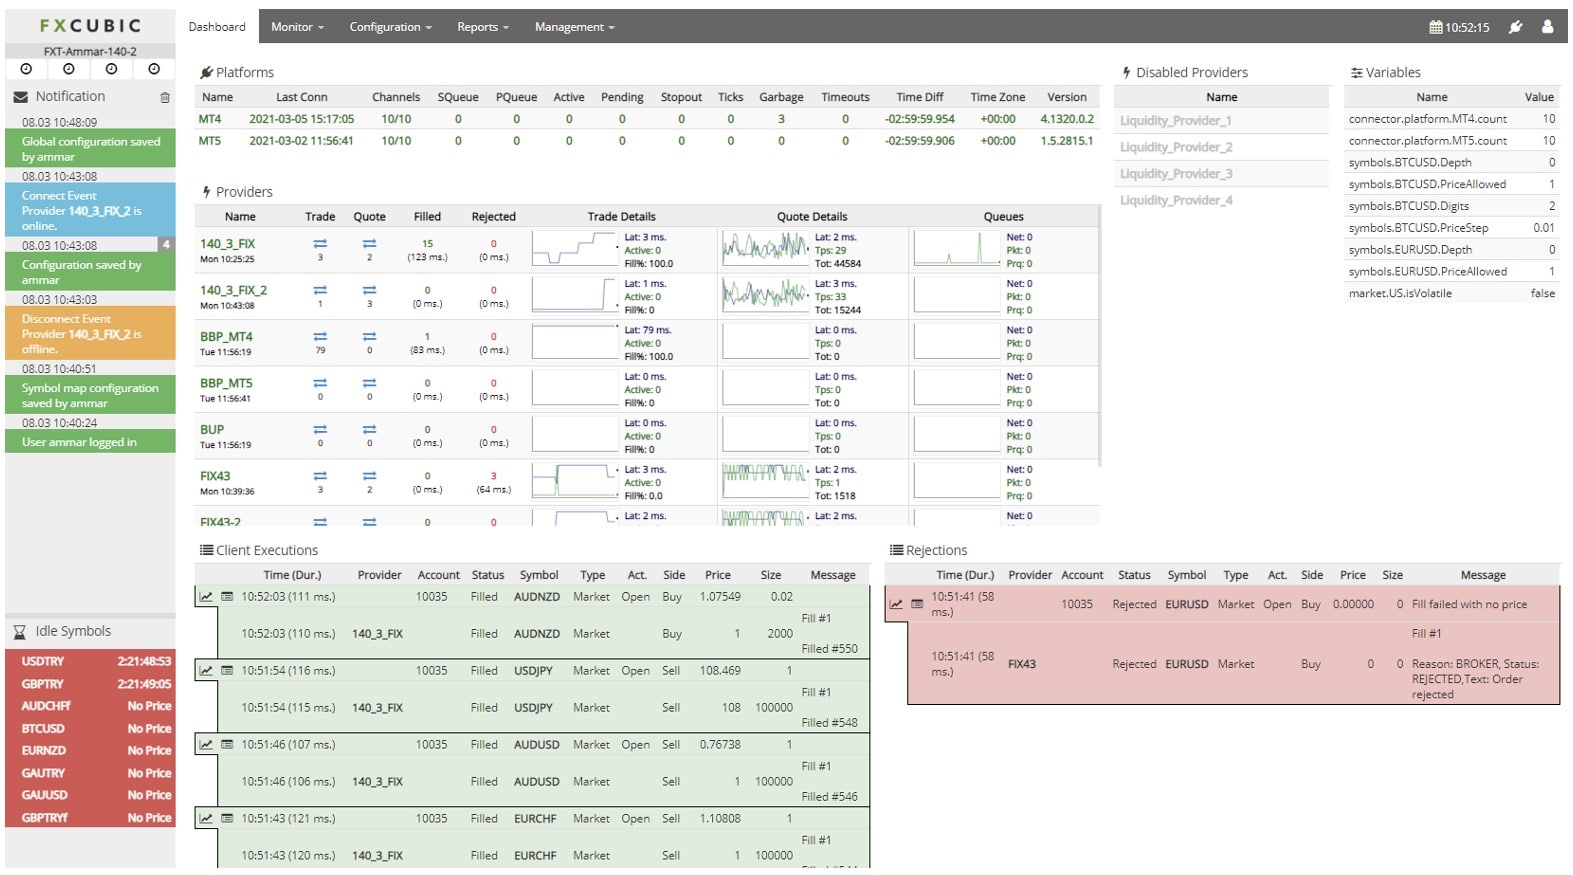Expand the Configuration dropdown menu
Image resolution: width=1573 pixels, height=875 pixels.
pos(390,27)
